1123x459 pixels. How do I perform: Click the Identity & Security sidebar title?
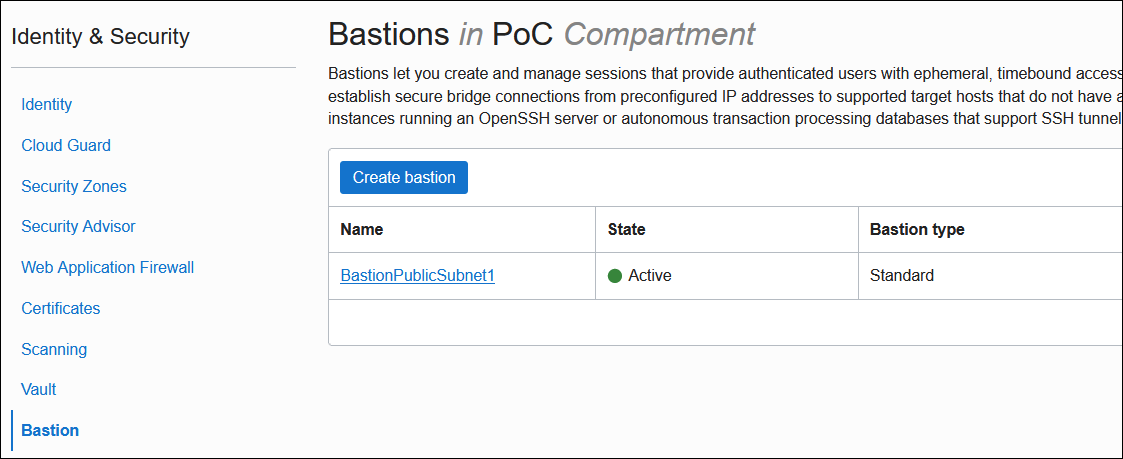tap(100, 38)
